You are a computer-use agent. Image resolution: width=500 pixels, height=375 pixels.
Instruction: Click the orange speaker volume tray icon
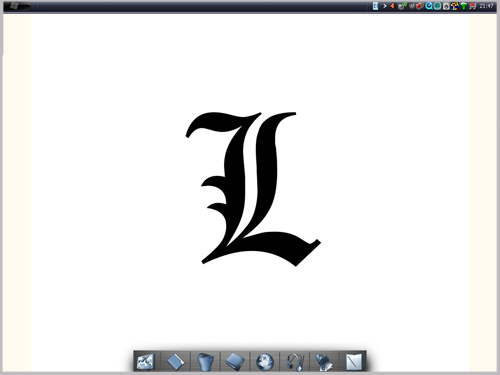(x=393, y=6)
